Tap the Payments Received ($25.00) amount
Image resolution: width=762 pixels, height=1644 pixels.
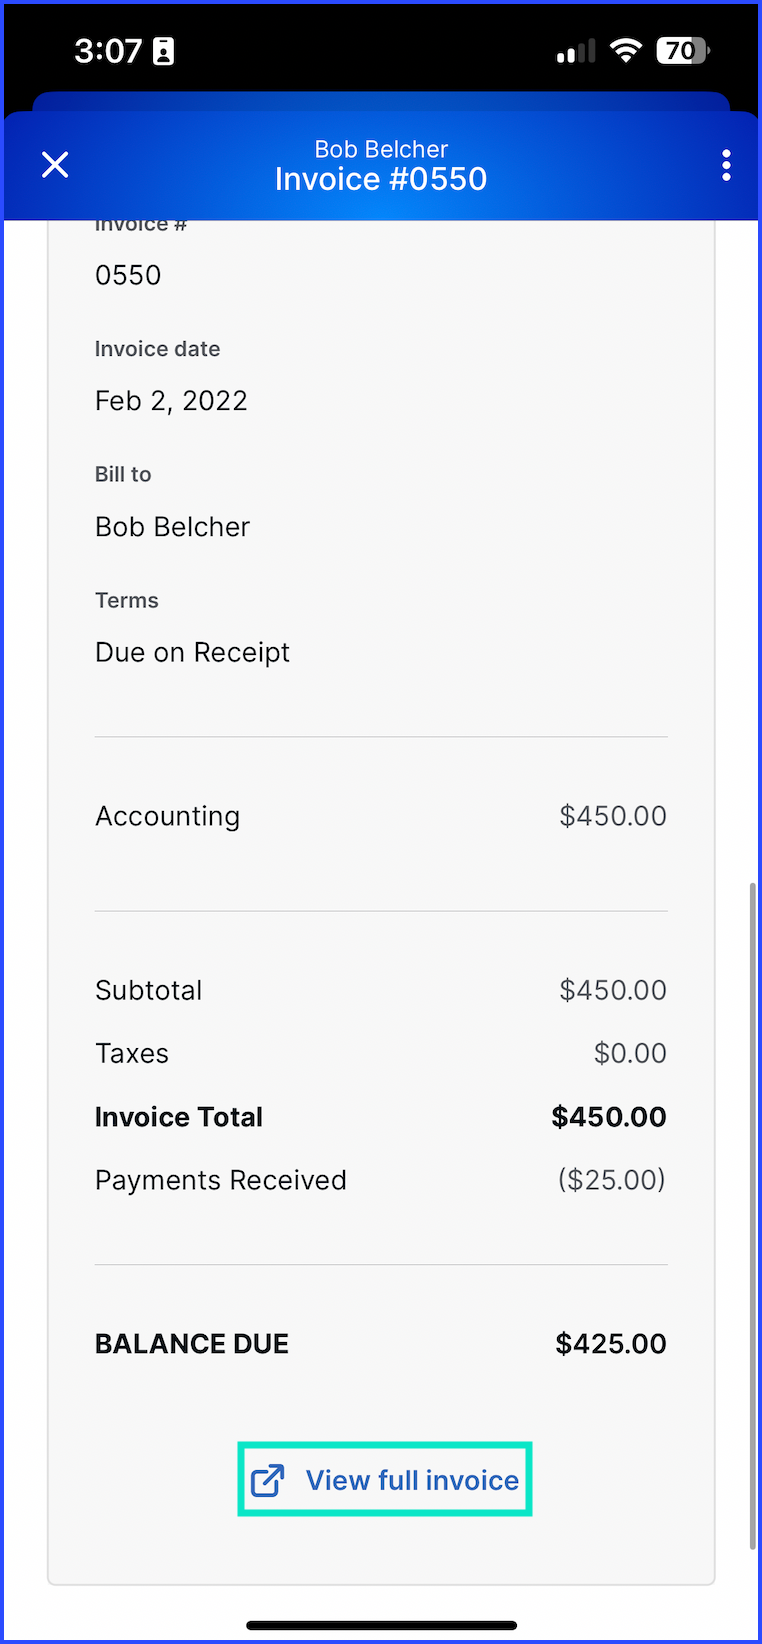[x=612, y=1180]
